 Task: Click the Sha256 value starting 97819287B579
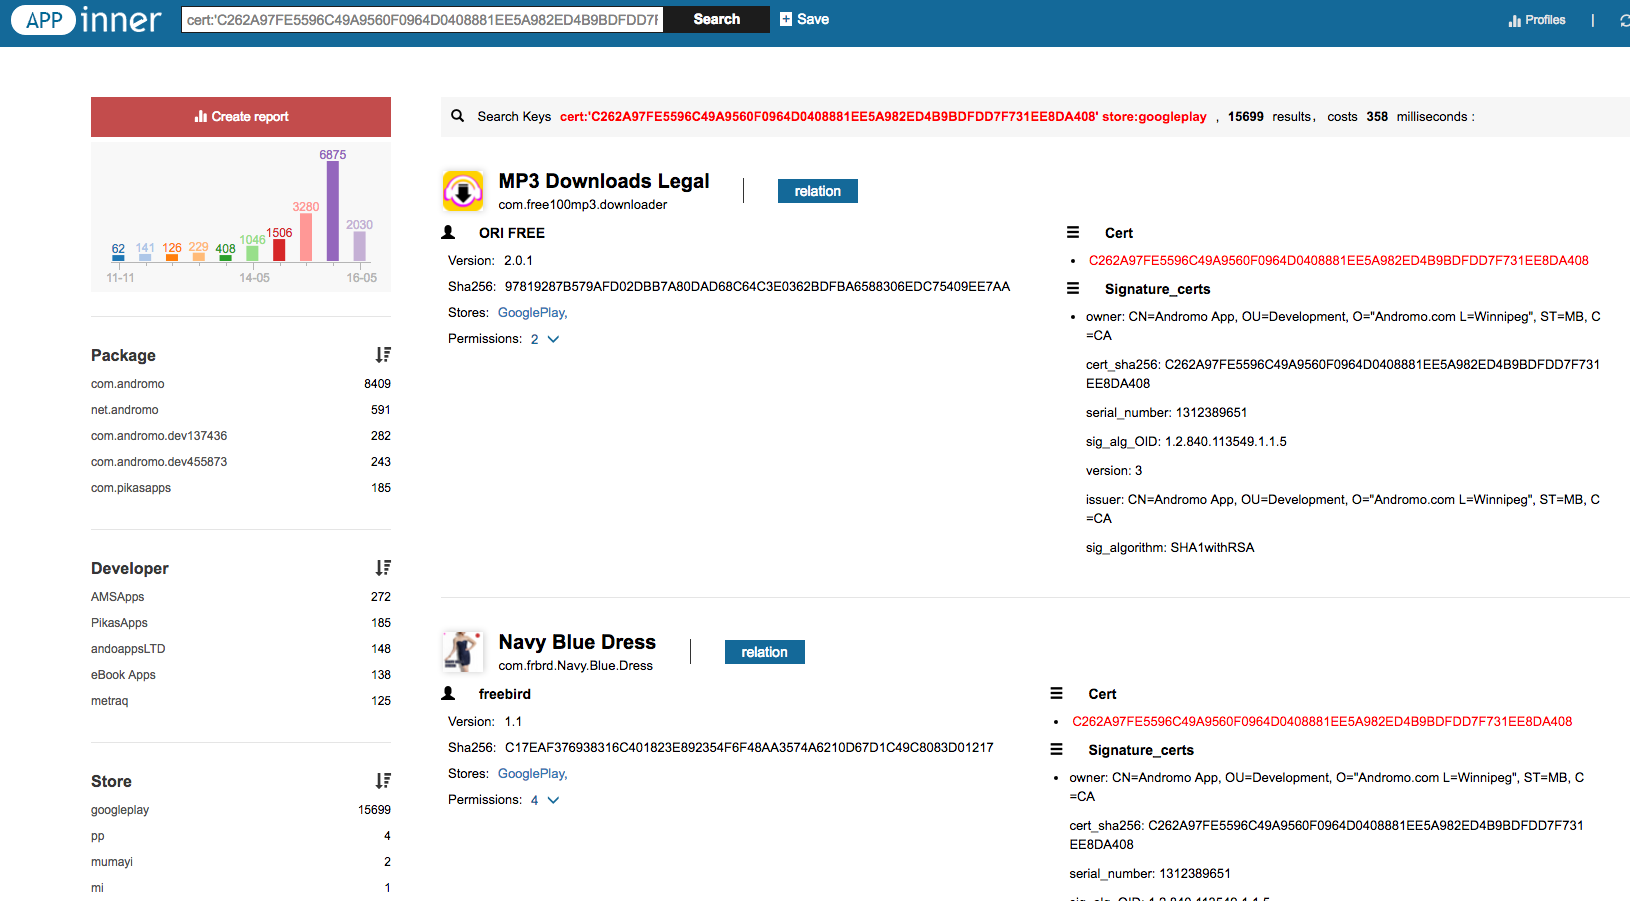pos(757,287)
